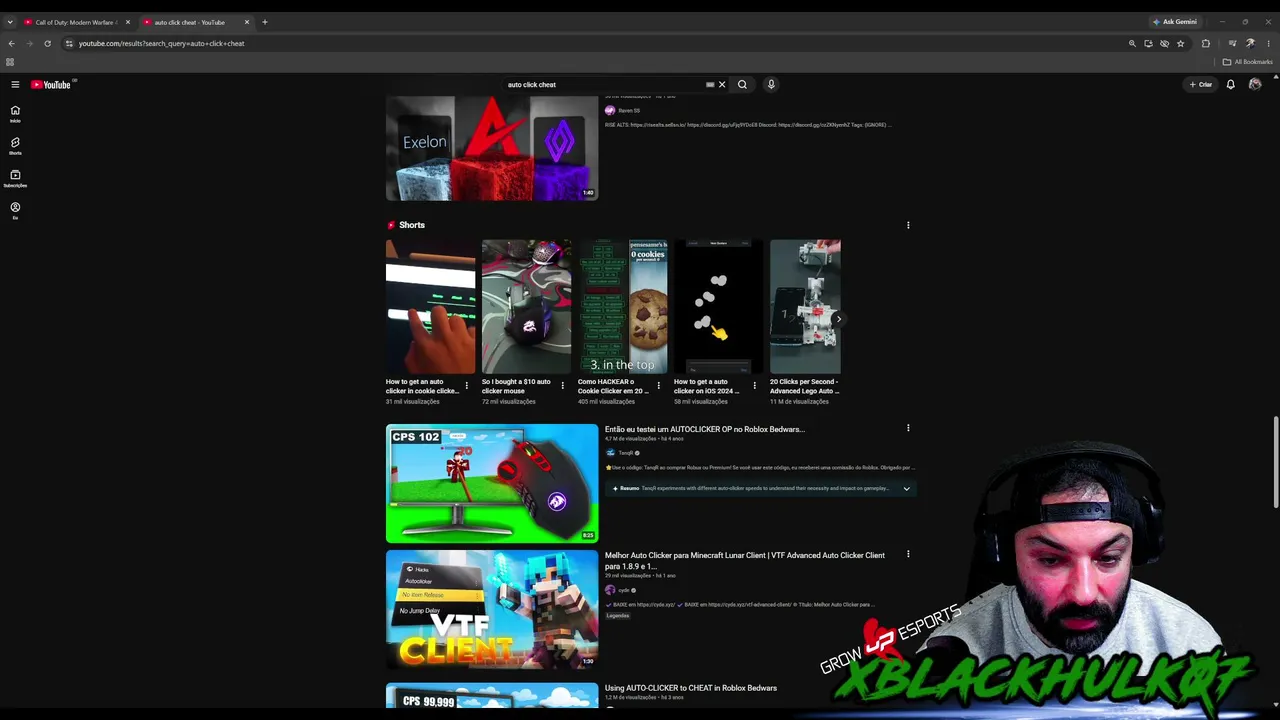Open 'Melhor Auto Clicker para Minecraft' video title
1280x720 pixels.
[745, 561]
